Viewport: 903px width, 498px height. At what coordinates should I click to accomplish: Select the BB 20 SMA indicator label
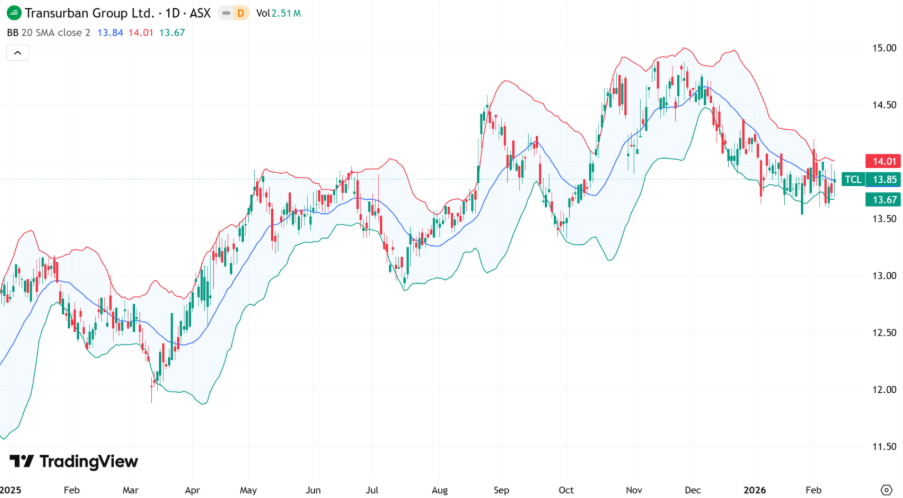[50, 32]
